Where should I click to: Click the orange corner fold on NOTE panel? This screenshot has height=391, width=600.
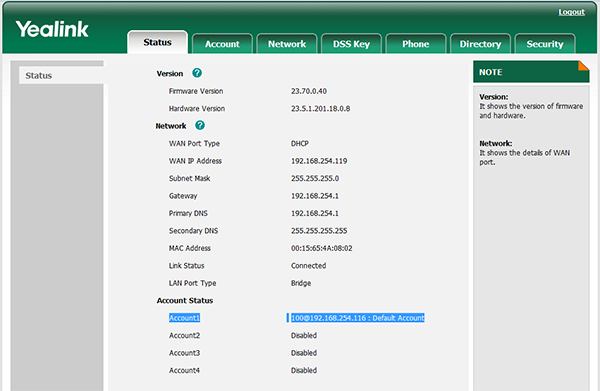[584, 66]
